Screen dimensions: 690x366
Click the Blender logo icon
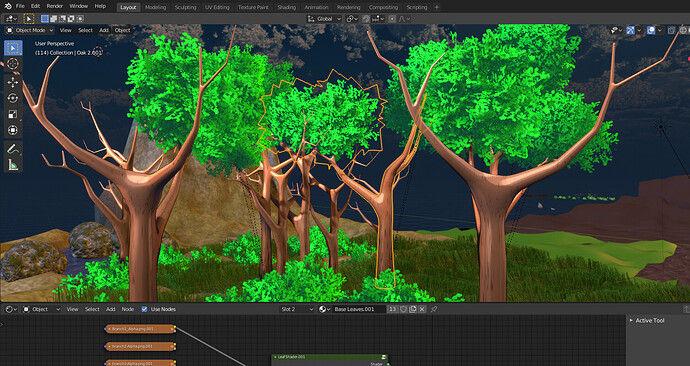point(7,6)
